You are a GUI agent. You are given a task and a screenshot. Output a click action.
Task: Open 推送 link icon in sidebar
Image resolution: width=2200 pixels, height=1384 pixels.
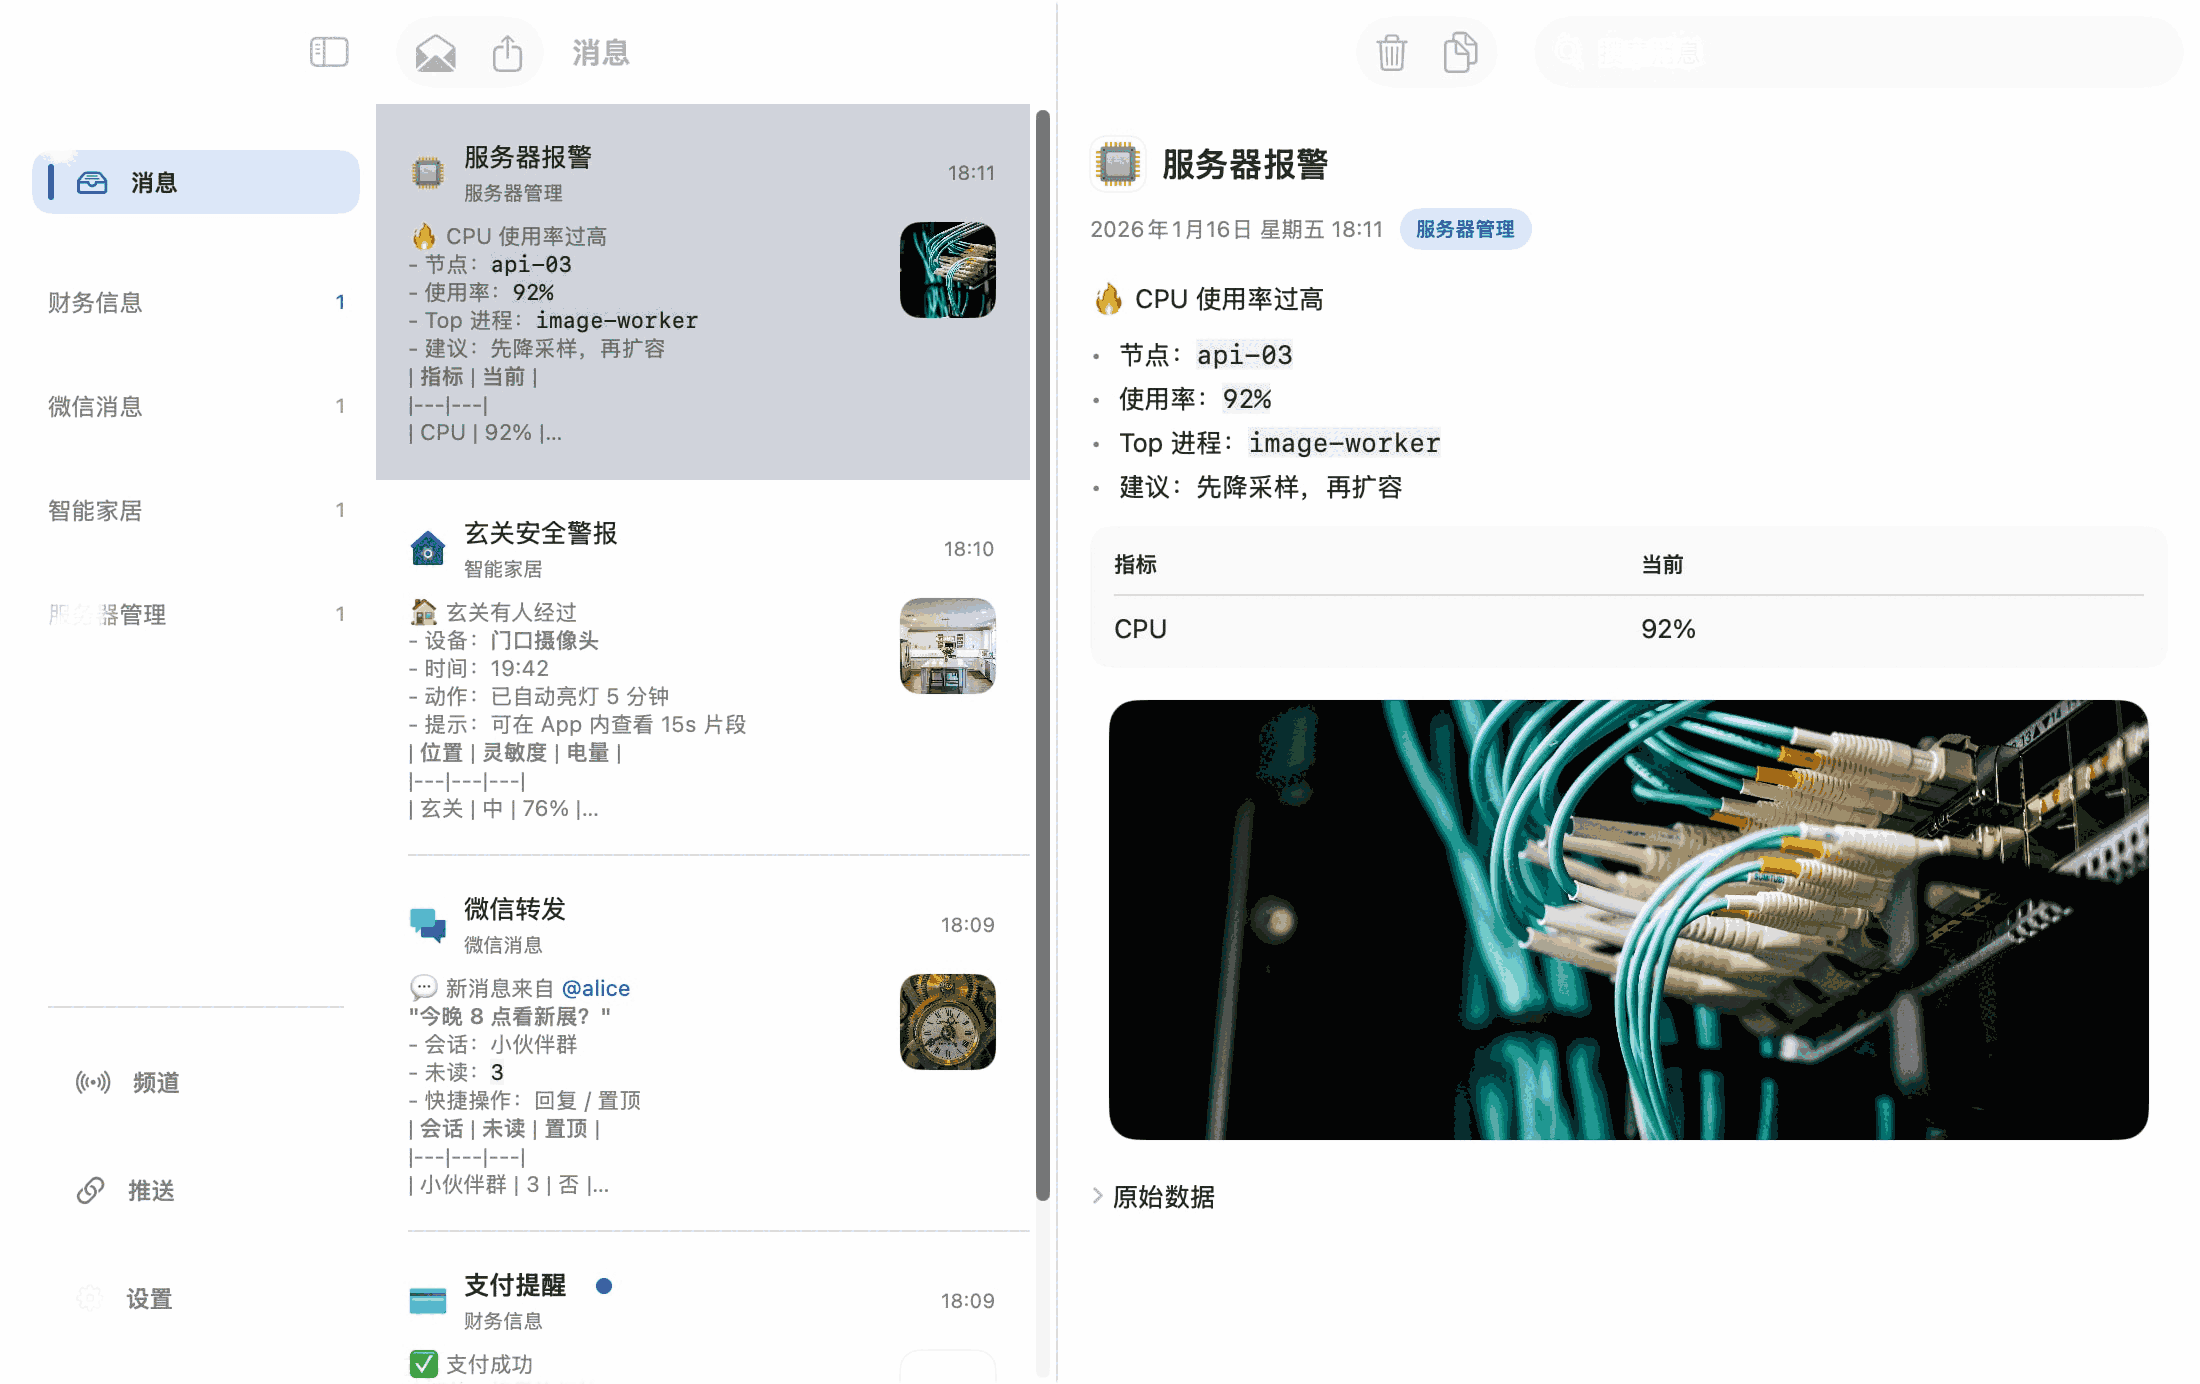coord(91,1190)
